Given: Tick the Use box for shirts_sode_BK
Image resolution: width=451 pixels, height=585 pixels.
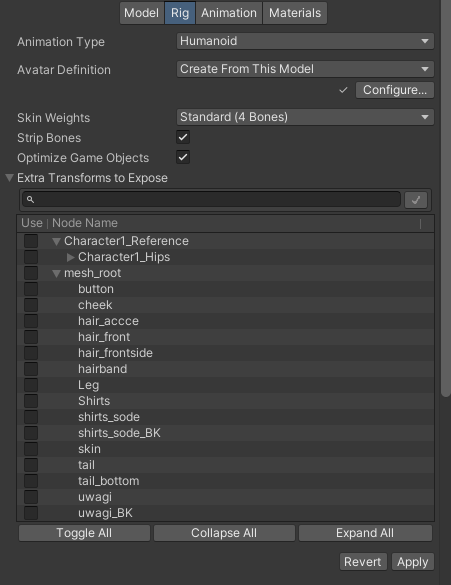Looking at the screenshot, I should pyautogui.click(x=31, y=433).
